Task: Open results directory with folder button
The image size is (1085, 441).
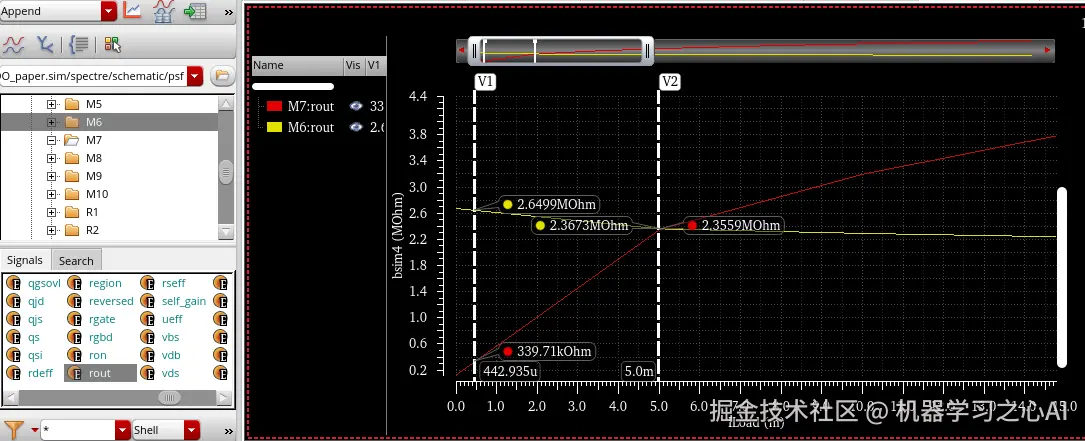Action: tap(221, 75)
